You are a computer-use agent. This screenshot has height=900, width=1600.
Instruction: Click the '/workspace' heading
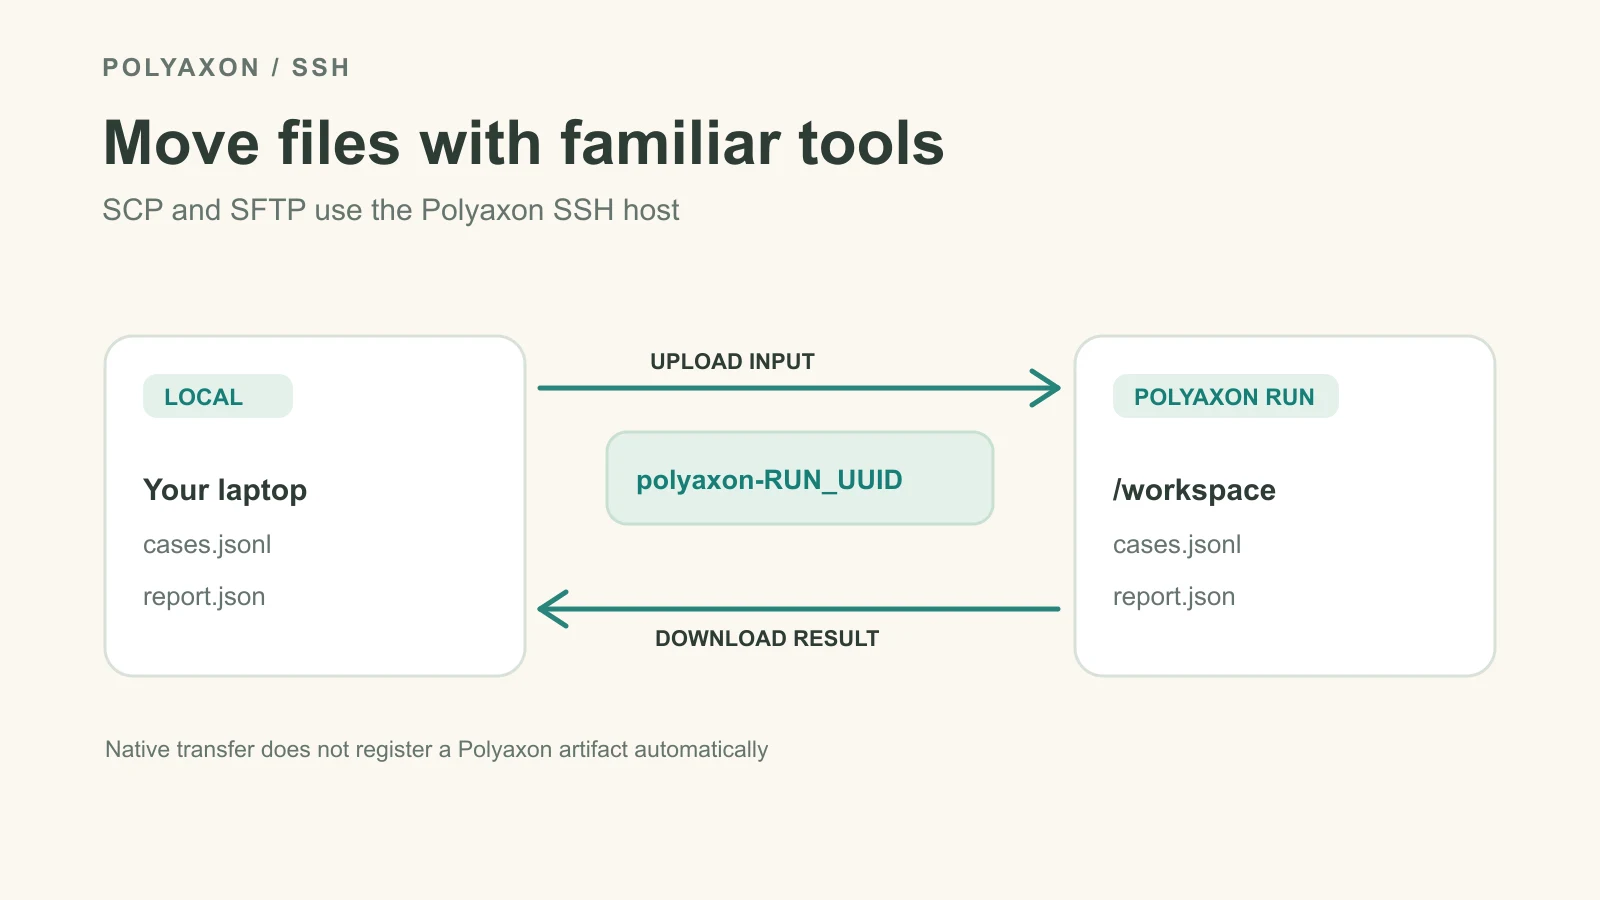pyautogui.click(x=1194, y=490)
